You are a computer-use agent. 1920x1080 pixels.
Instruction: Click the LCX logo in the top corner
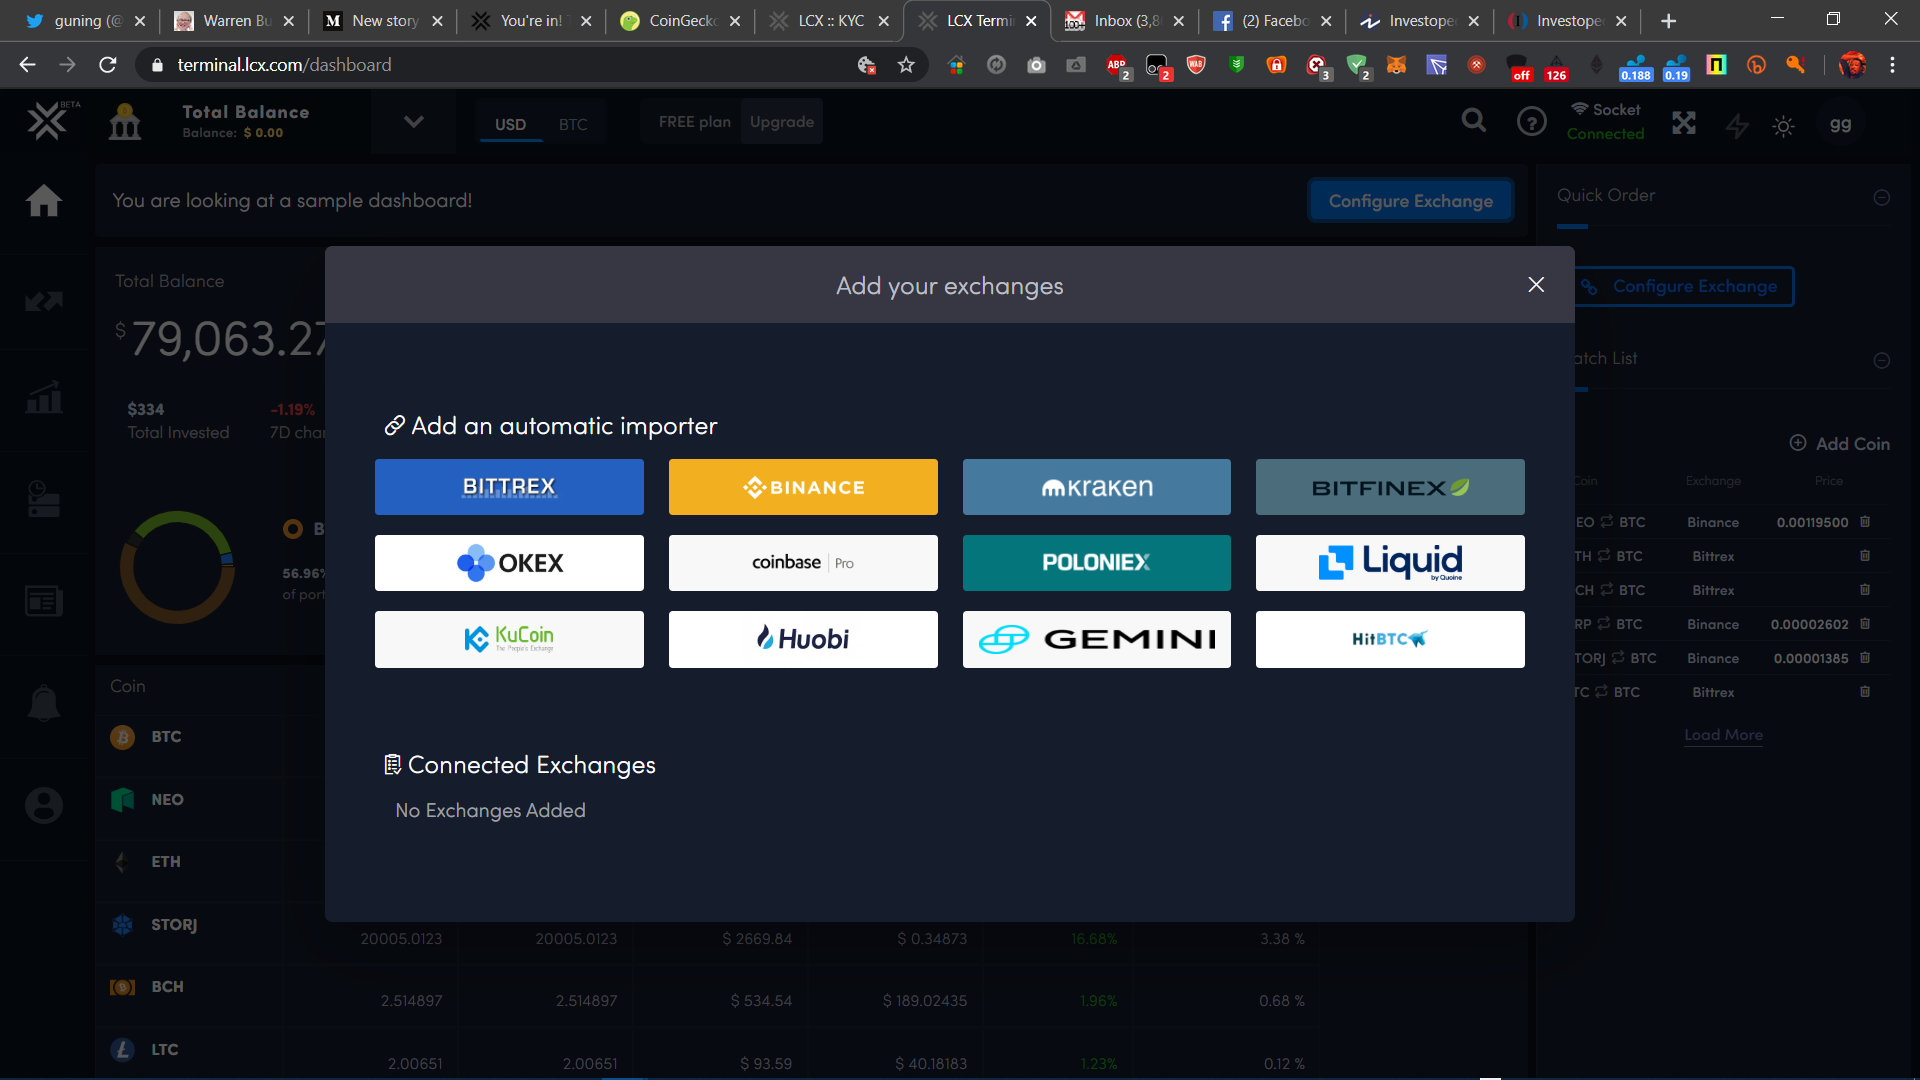(x=46, y=120)
